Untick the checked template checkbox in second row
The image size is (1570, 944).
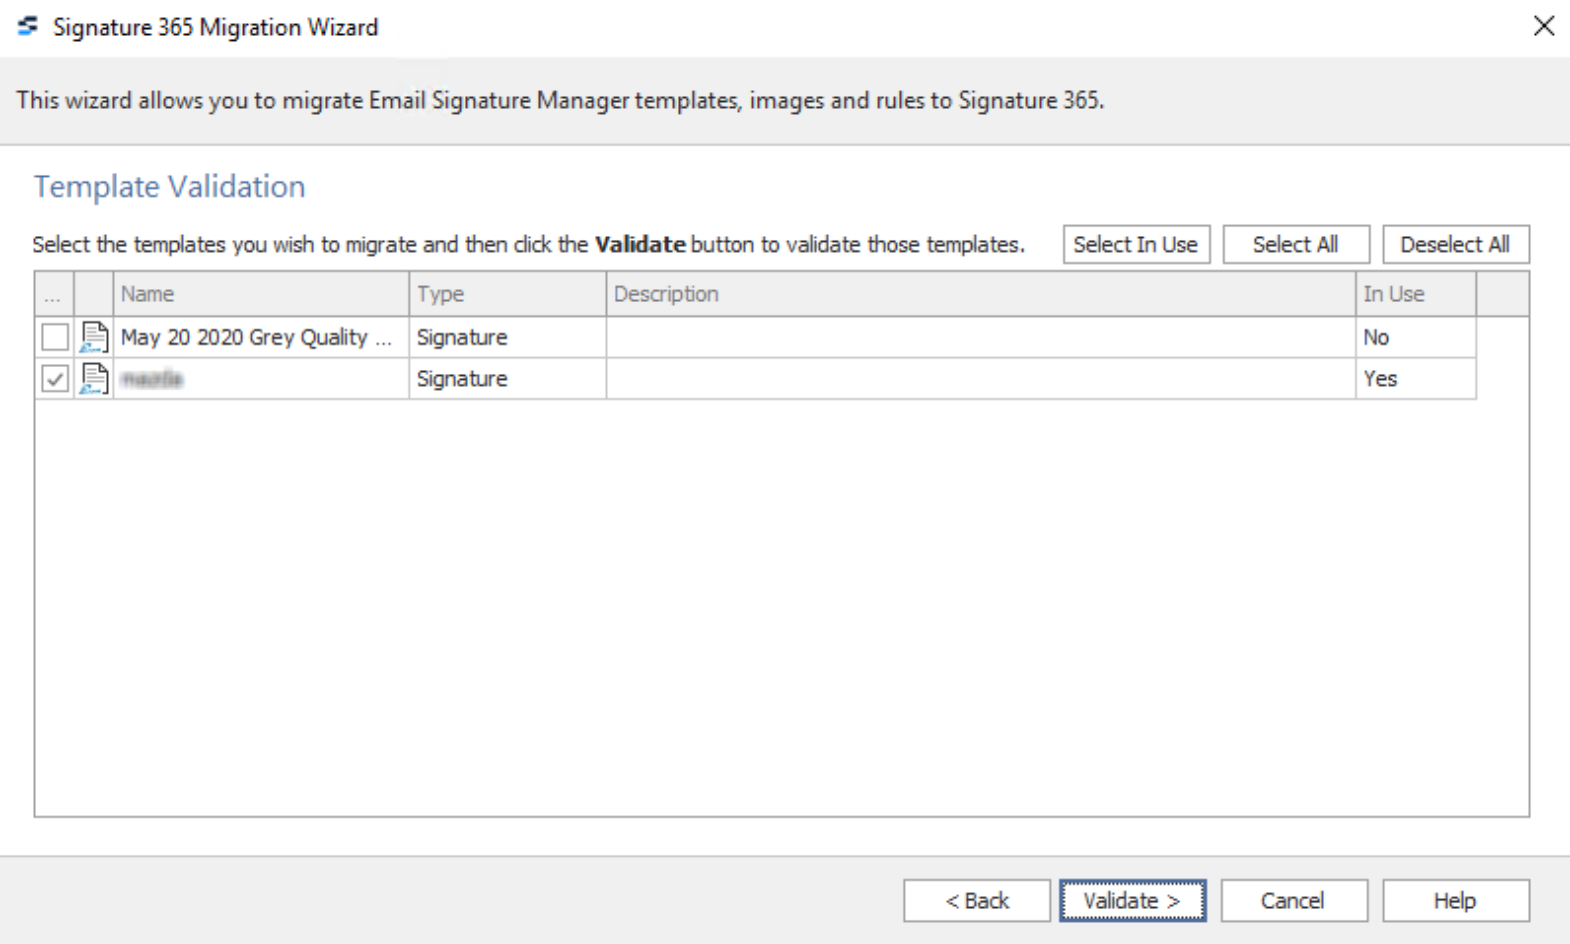[55, 379]
